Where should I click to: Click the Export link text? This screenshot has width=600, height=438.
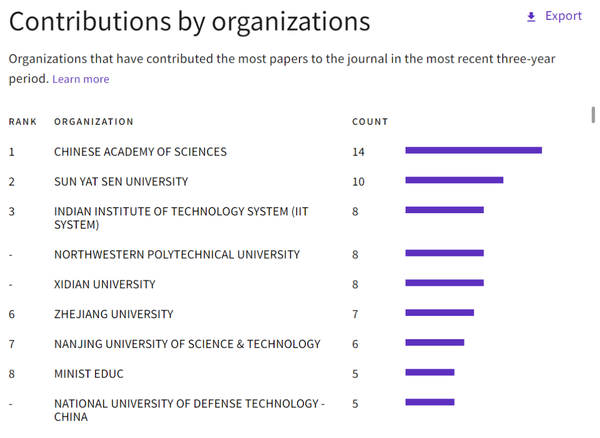coord(563,16)
